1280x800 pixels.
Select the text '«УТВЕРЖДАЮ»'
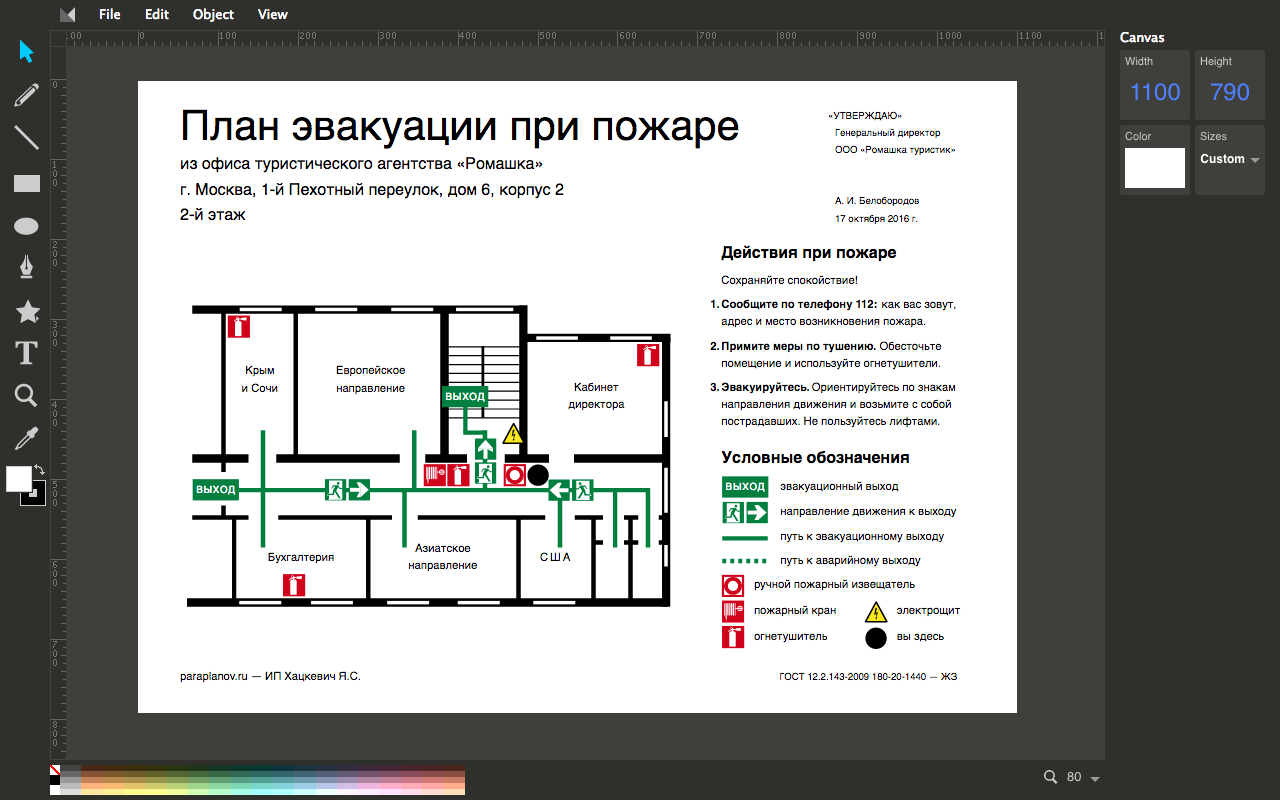pyautogui.click(x=865, y=116)
